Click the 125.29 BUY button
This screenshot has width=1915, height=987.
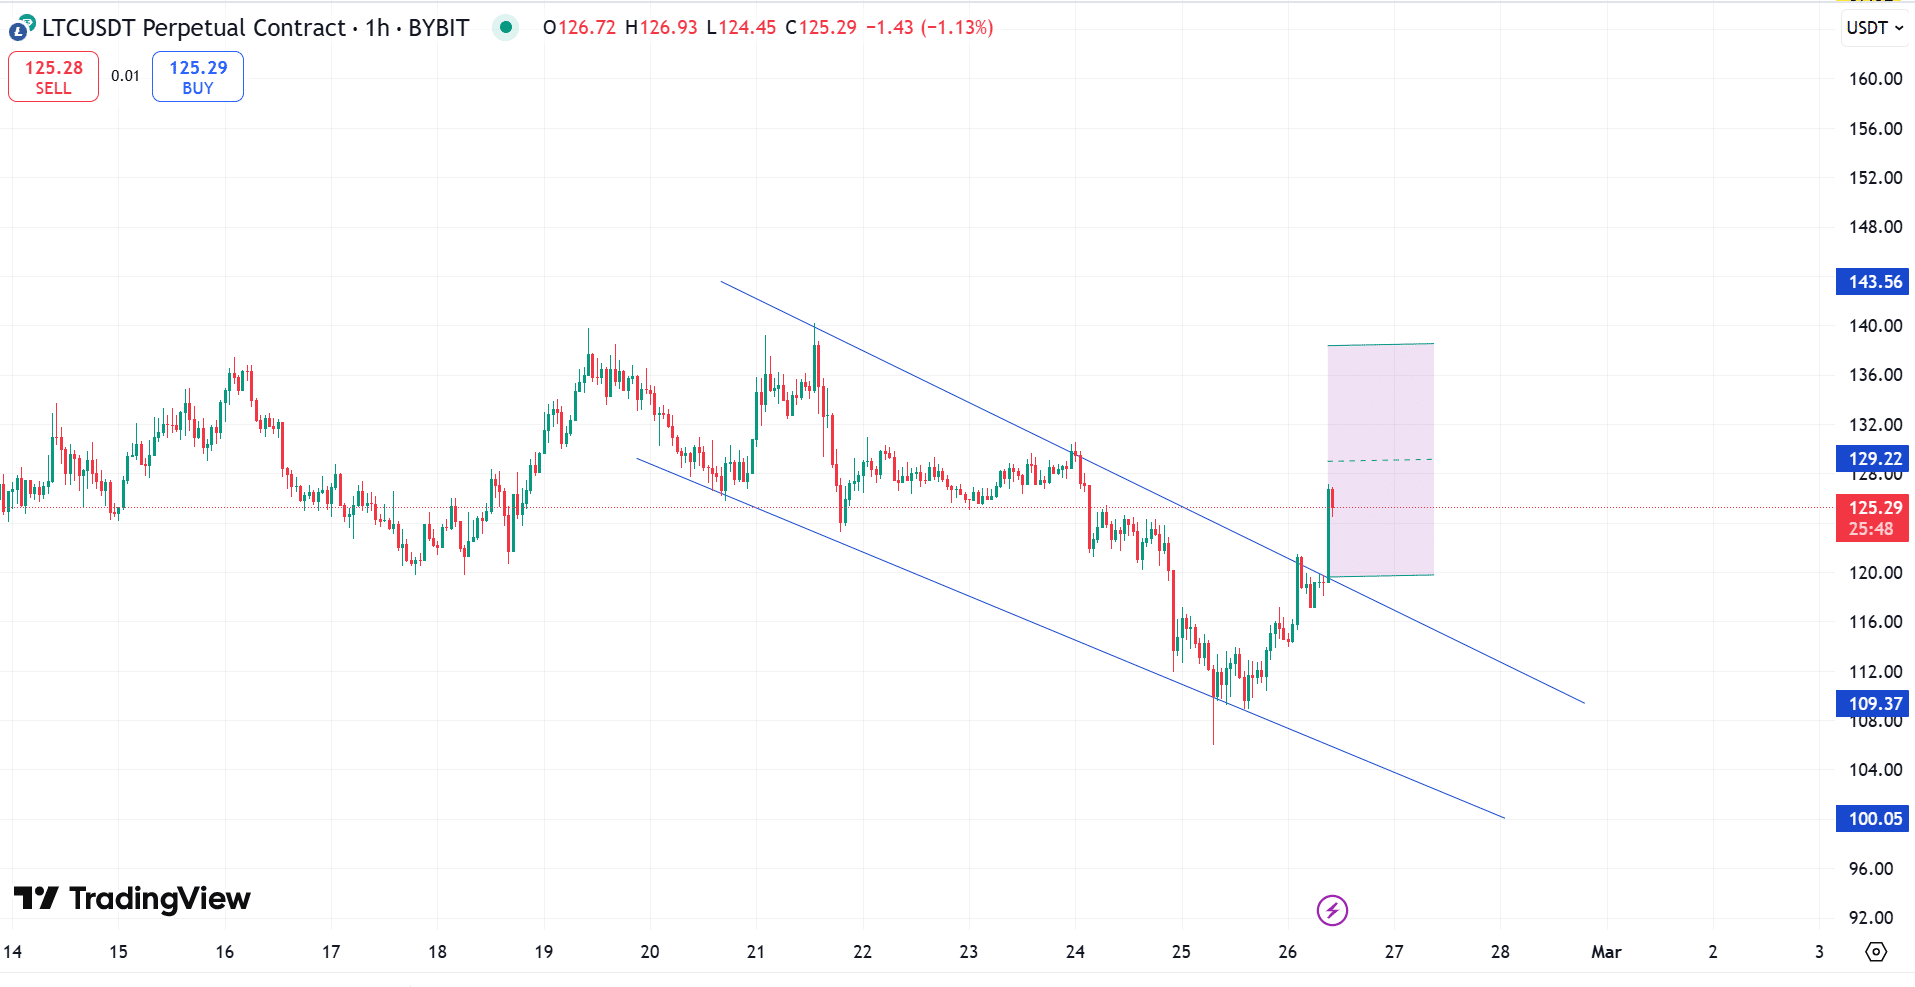(x=198, y=77)
